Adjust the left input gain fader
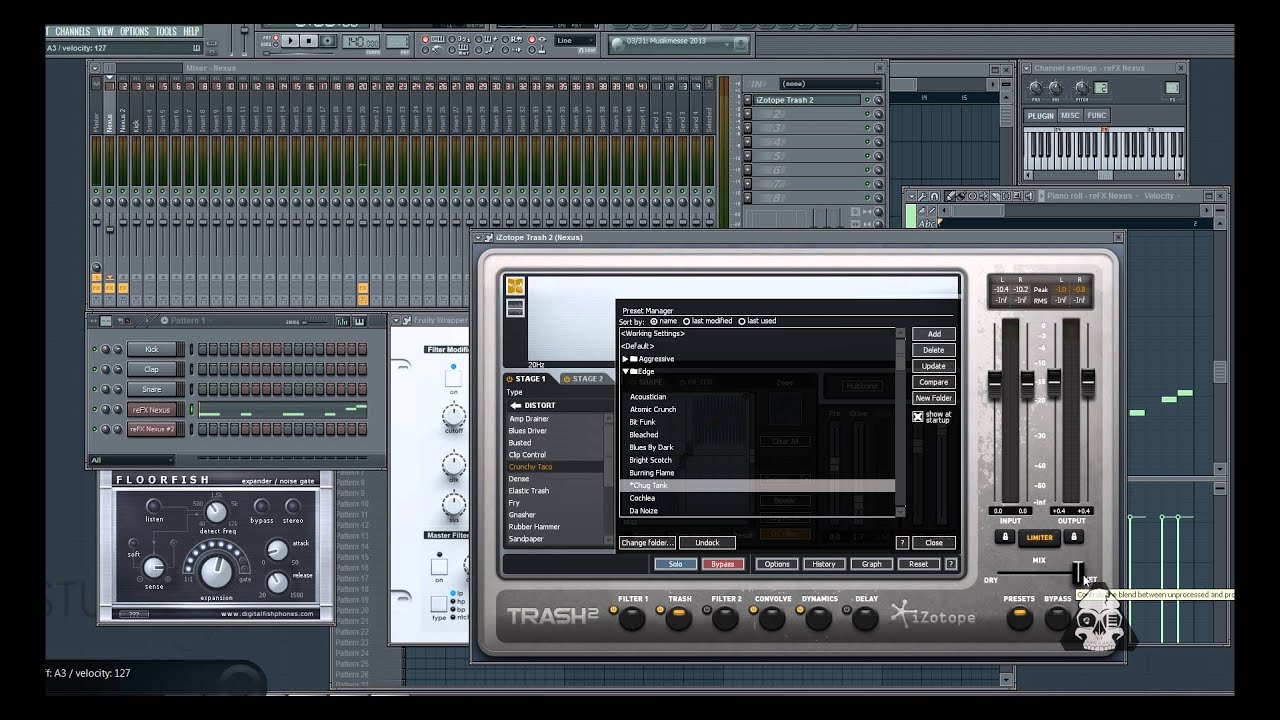The height and width of the screenshot is (720, 1280). [x=995, y=382]
